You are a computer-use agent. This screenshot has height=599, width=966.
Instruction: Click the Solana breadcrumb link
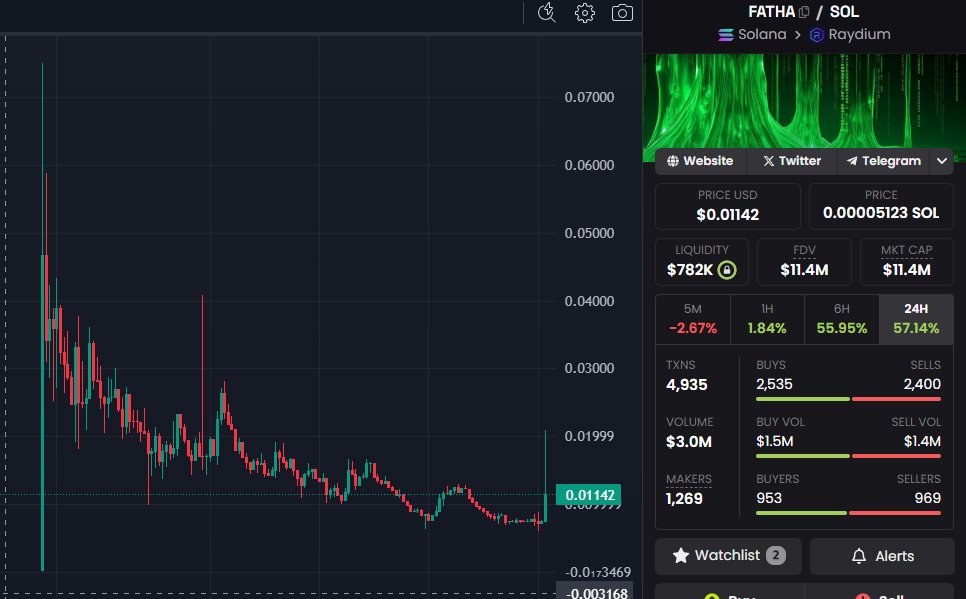click(x=752, y=35)
